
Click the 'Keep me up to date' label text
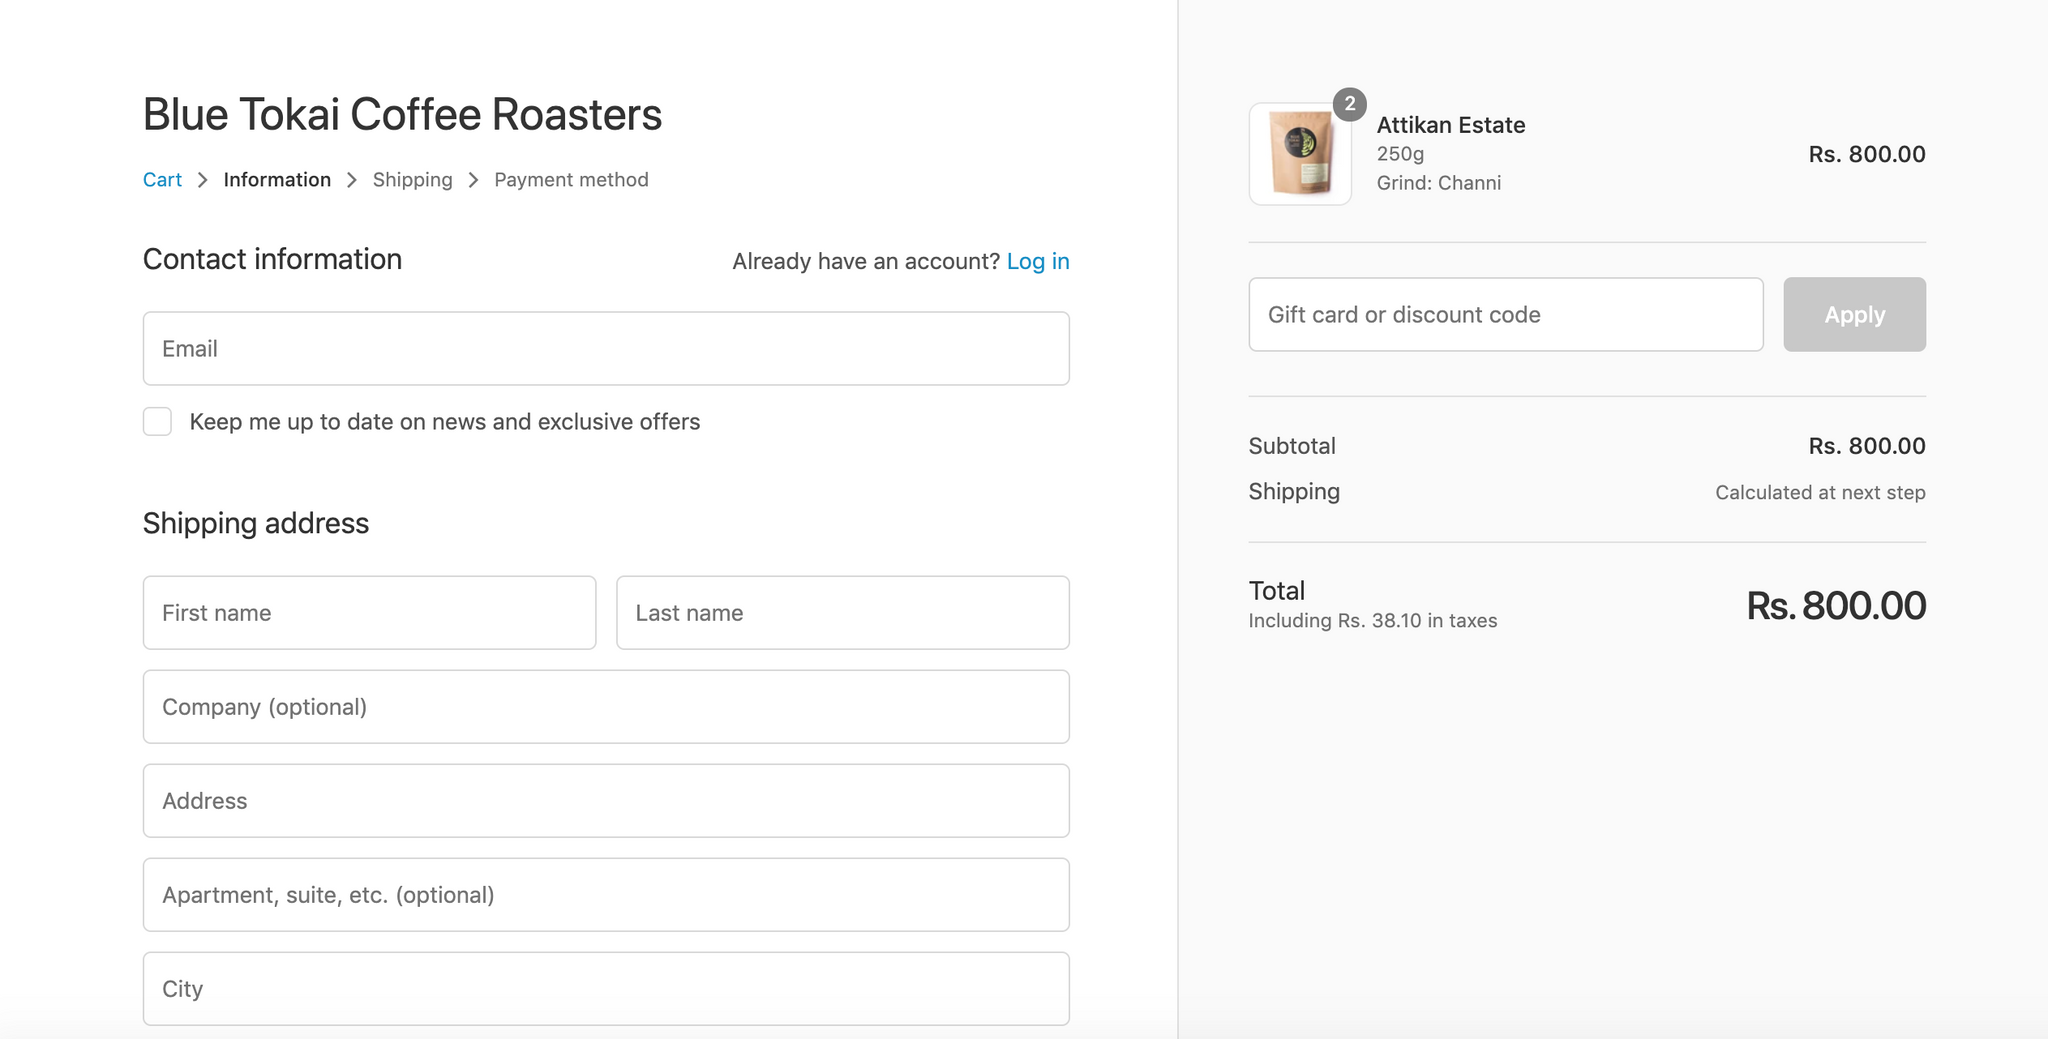[x=445, y=422]
